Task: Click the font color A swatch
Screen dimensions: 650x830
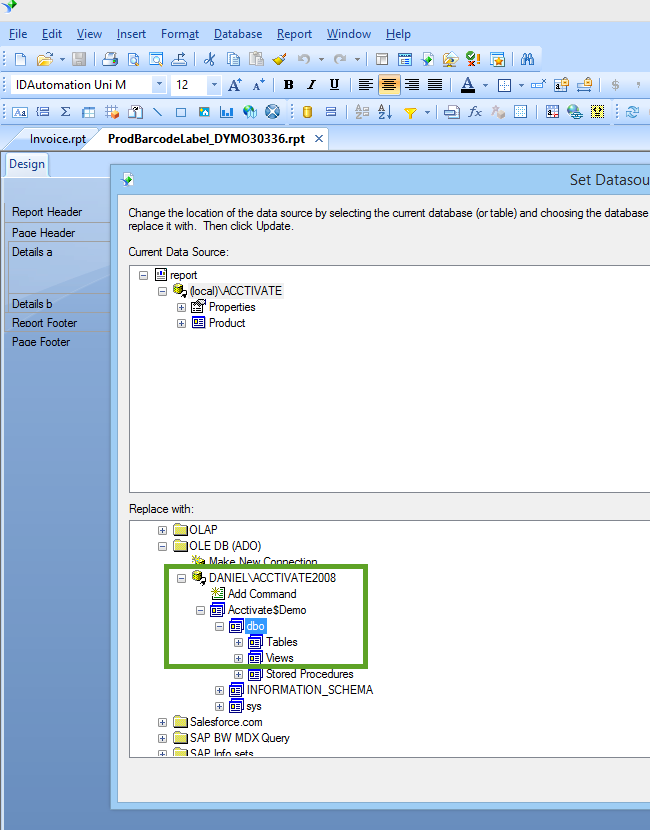Action: point(467,85)
